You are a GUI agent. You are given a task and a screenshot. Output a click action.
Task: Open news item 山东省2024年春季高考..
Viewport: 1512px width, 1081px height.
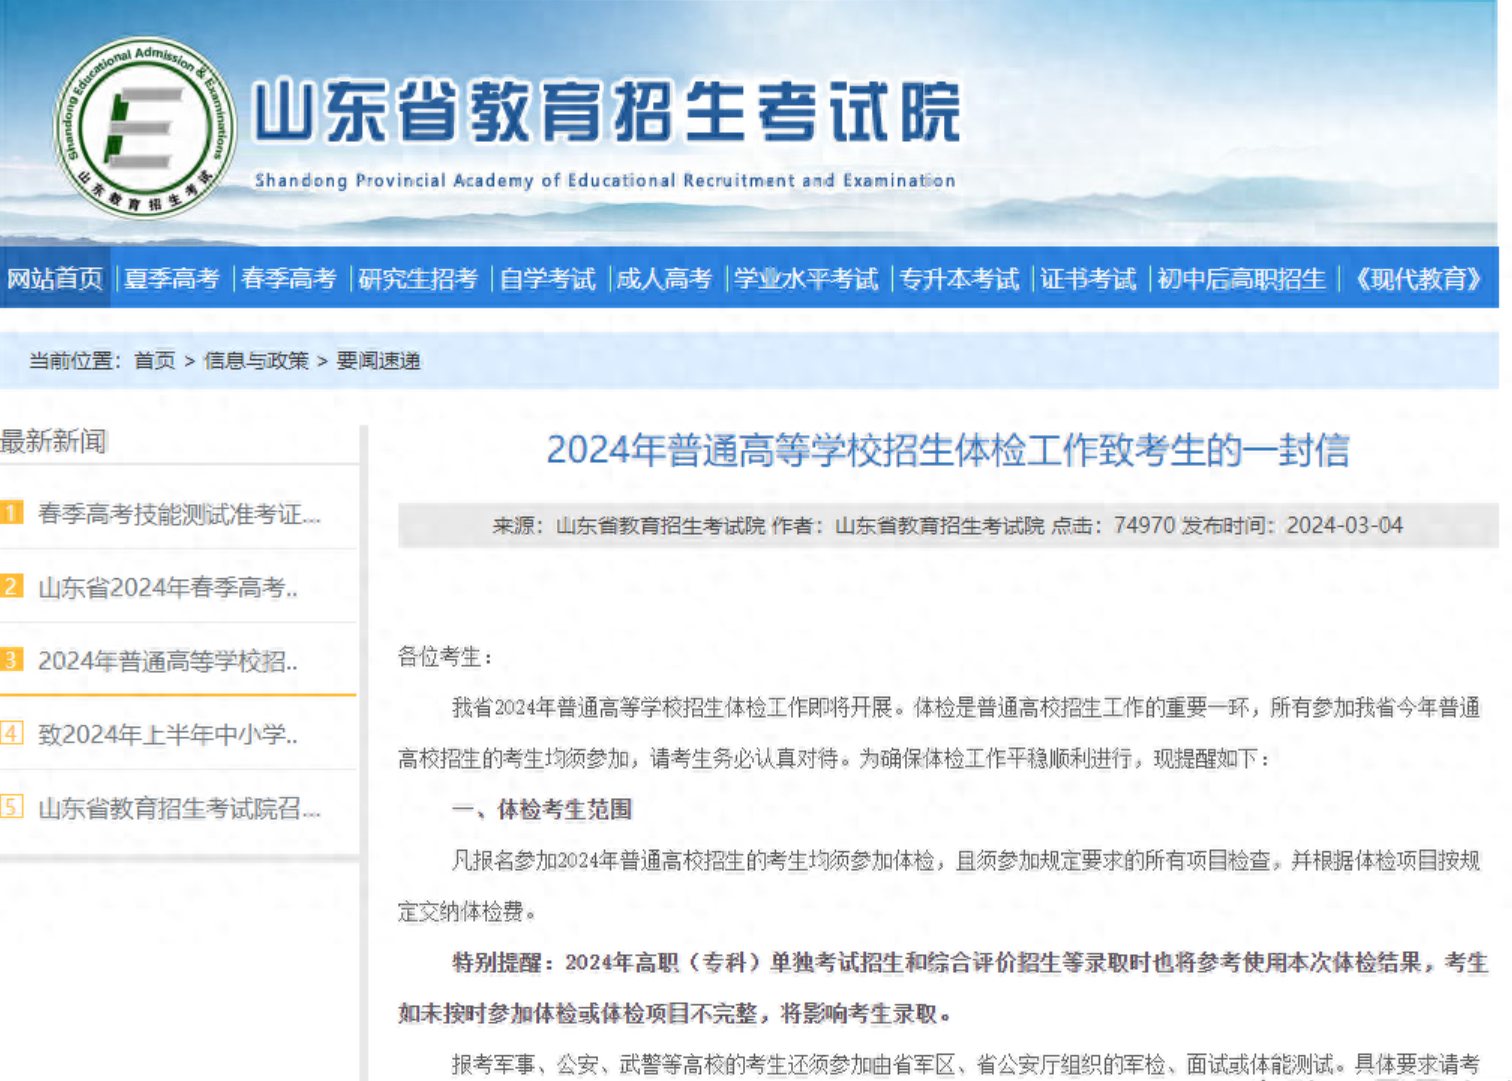tap(168, 587)
